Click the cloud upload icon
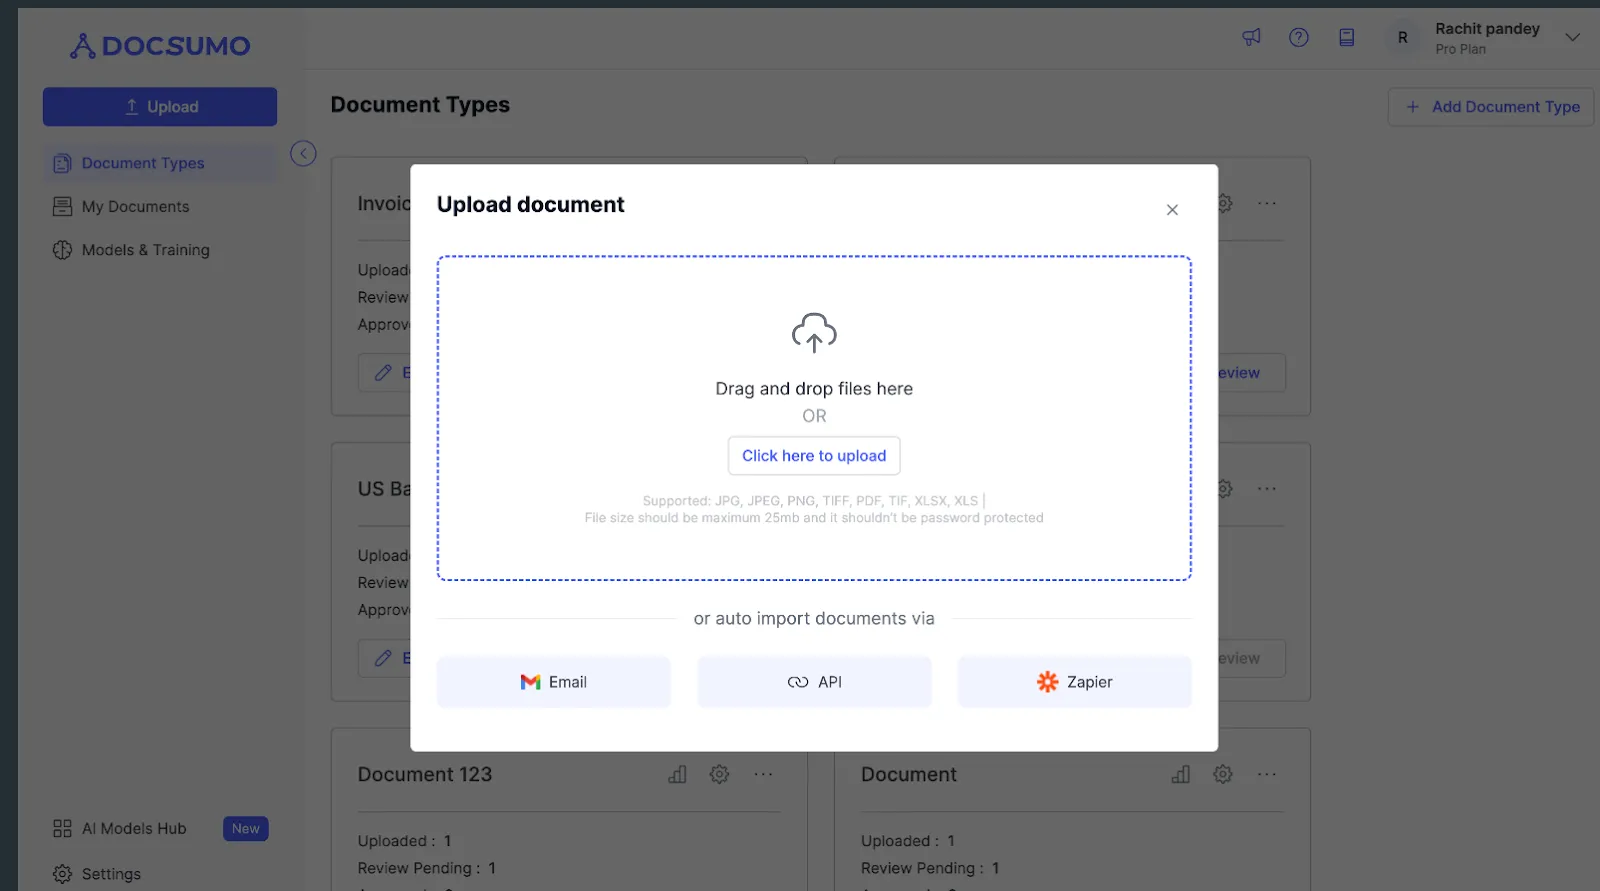The height and width of the screenshot is (891, 1600). tap(814, 333)
